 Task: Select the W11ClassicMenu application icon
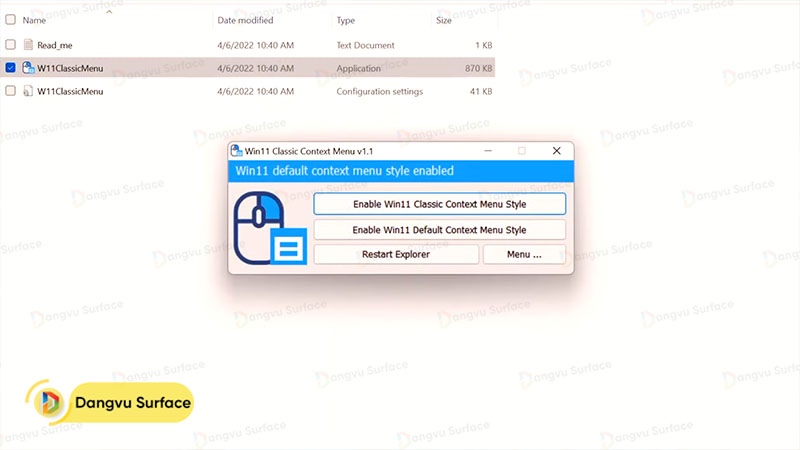[28, 67]
